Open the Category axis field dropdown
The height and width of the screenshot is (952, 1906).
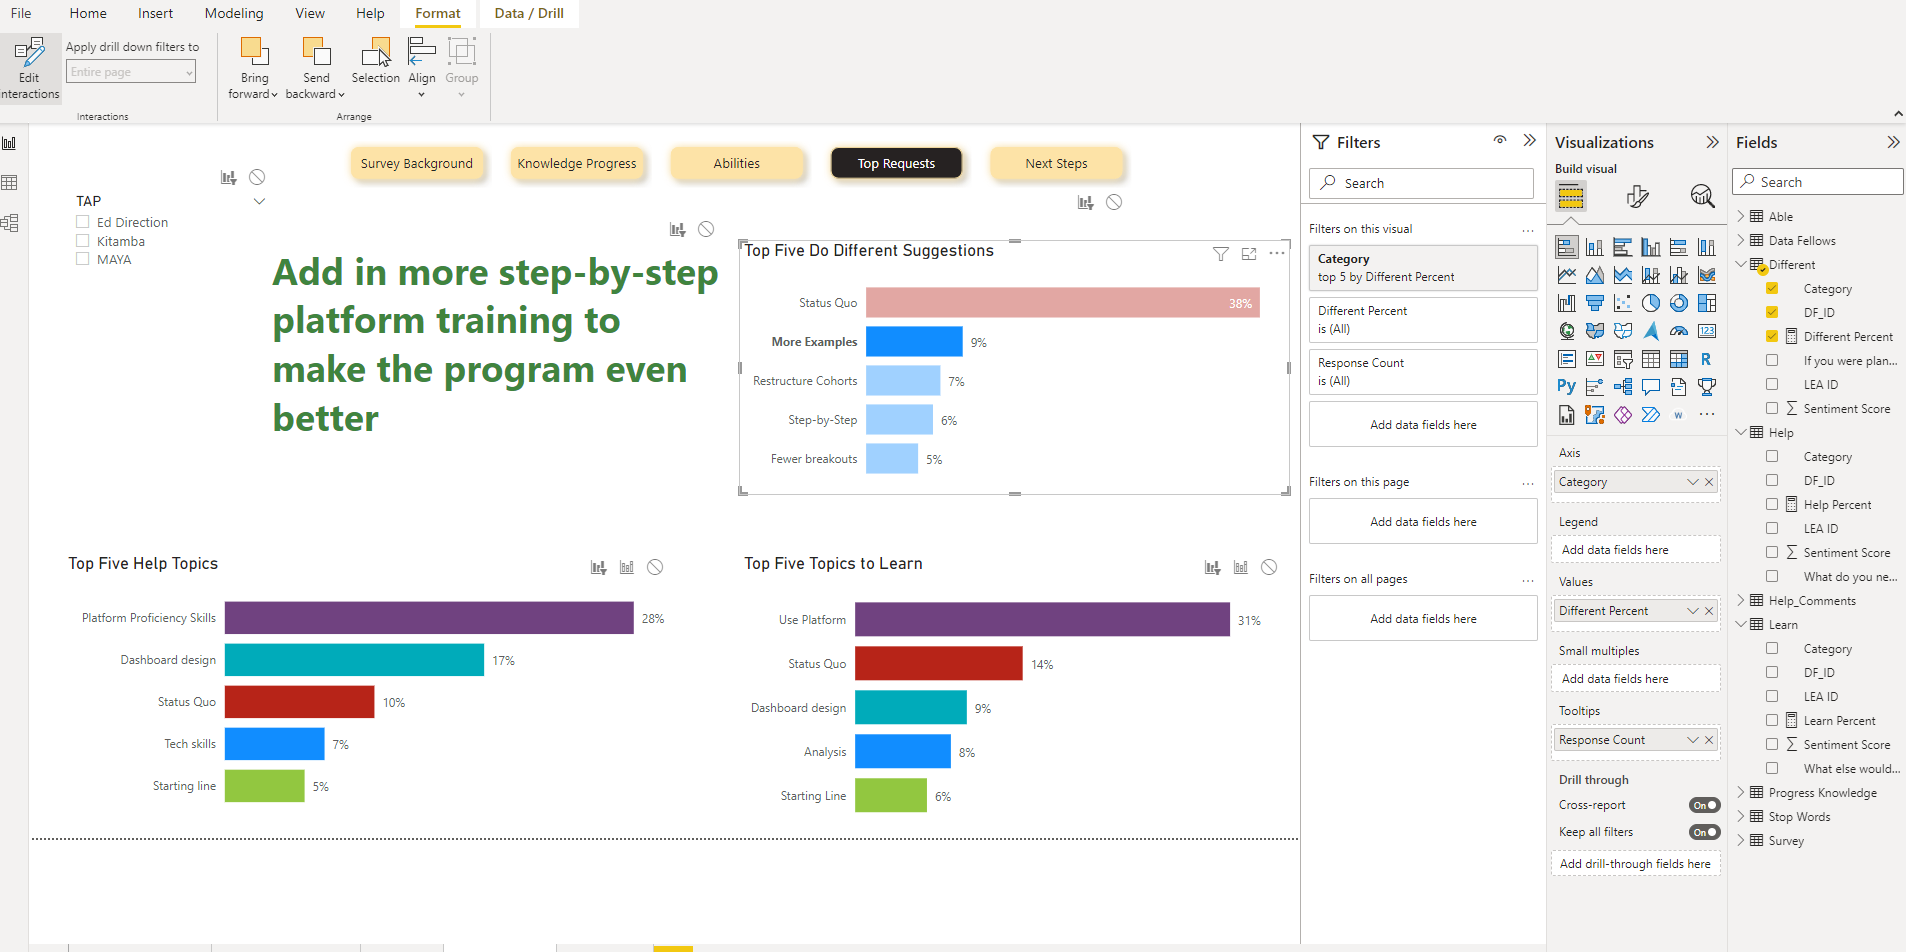click(x=1692, y=482)
